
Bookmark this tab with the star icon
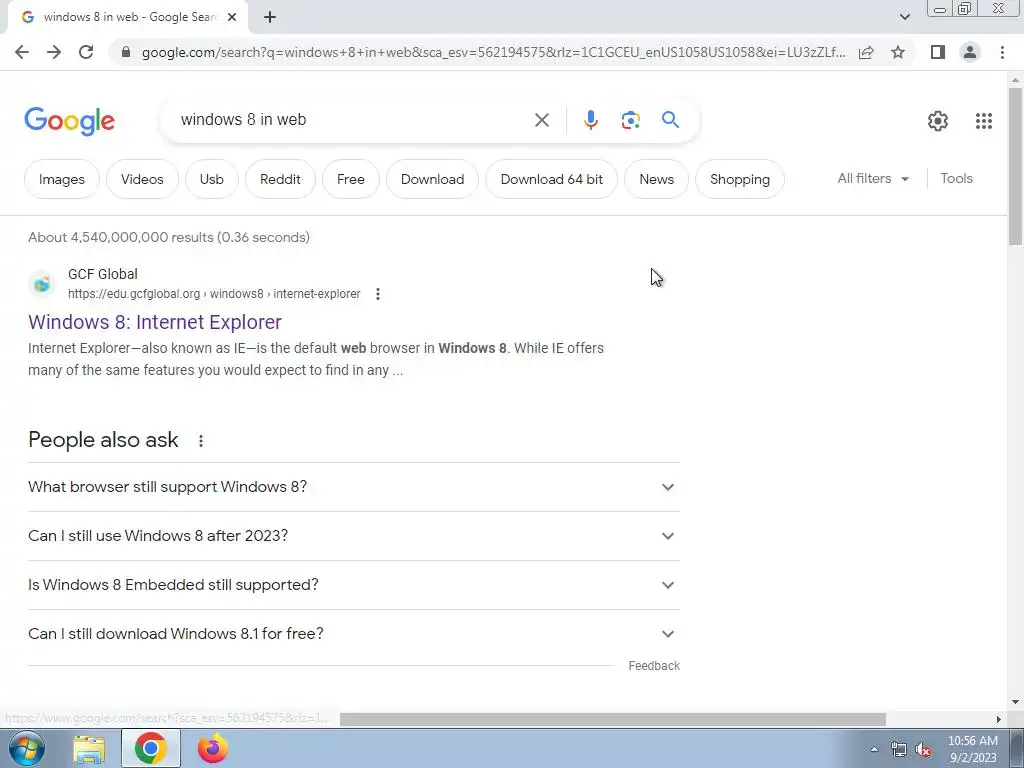[898, 52]
